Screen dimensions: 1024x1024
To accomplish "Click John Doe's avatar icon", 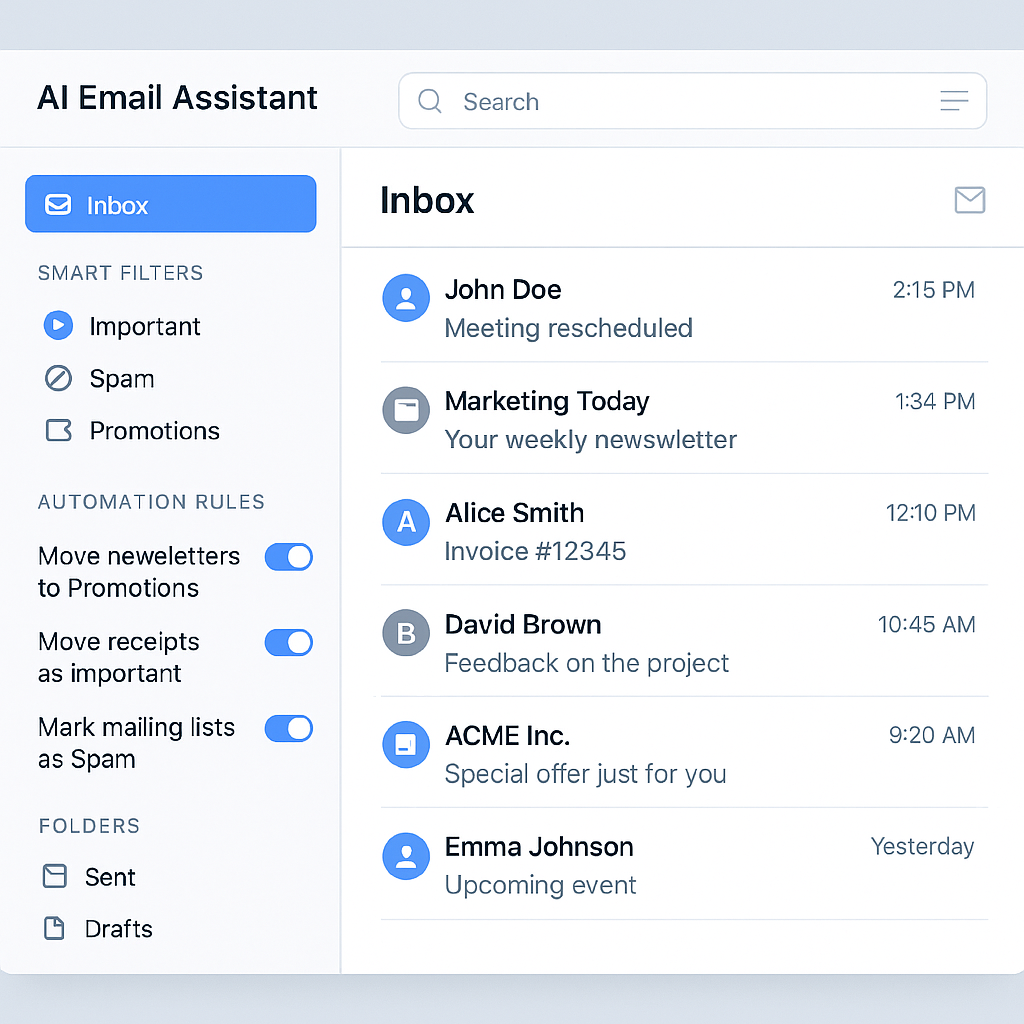I will [406, 298].
